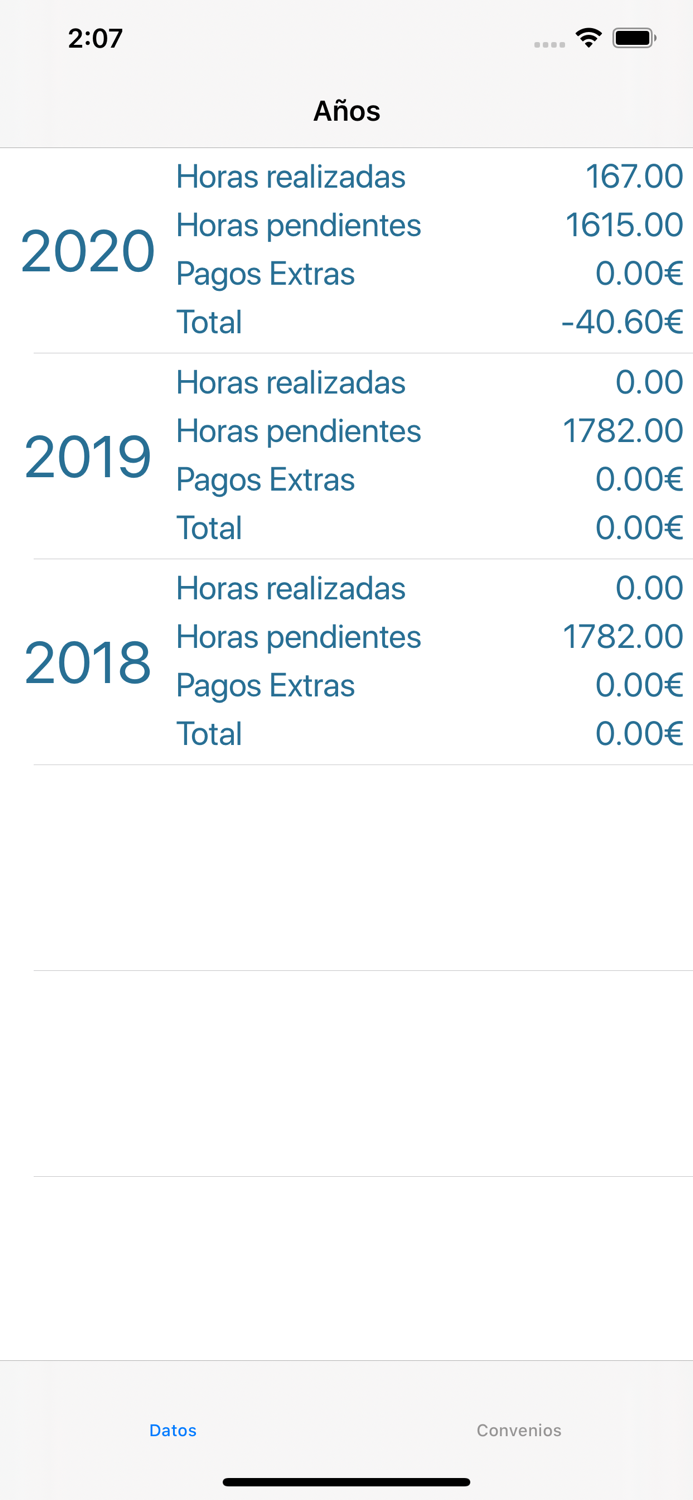Viewport: 693px width, 1500px height.
Task: Tap the home indicator bar at bottom
Action: 346,1482
